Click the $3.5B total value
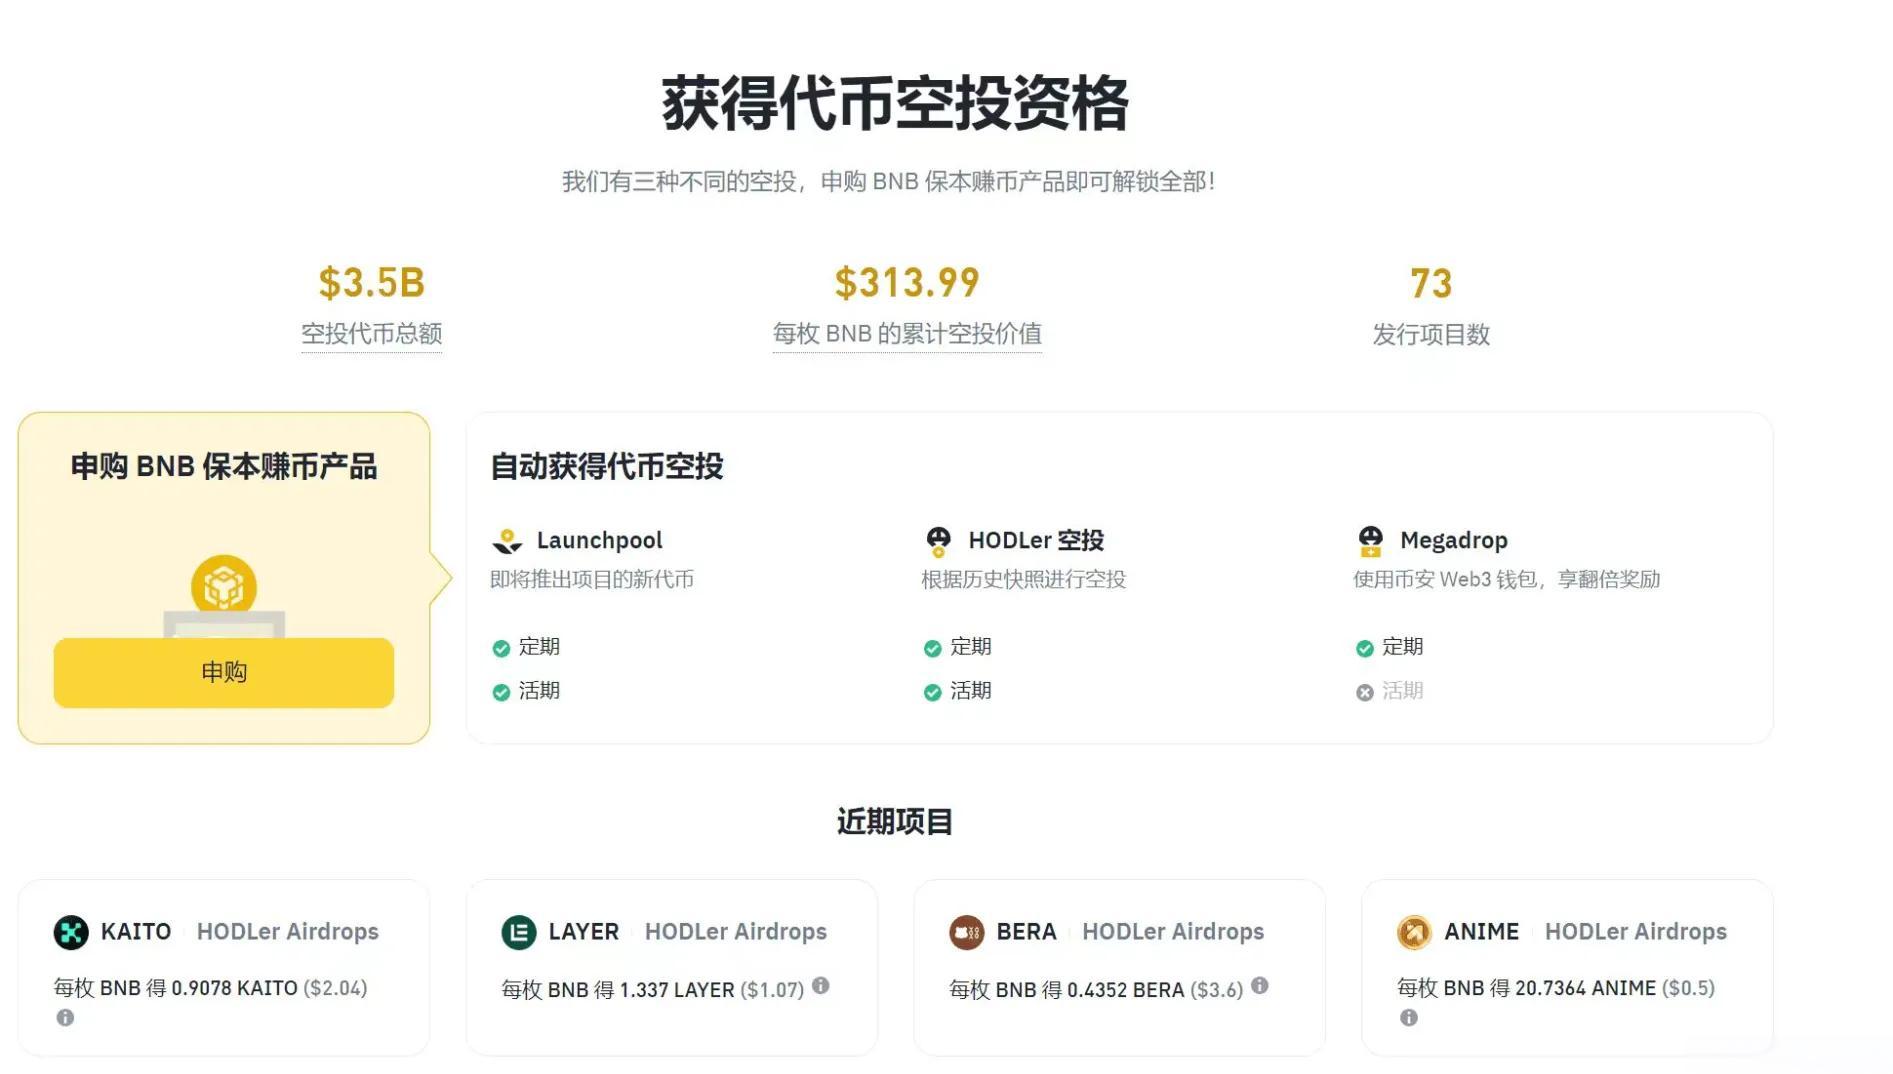This screenshot has width=1893, height=1074. (371, 283)
